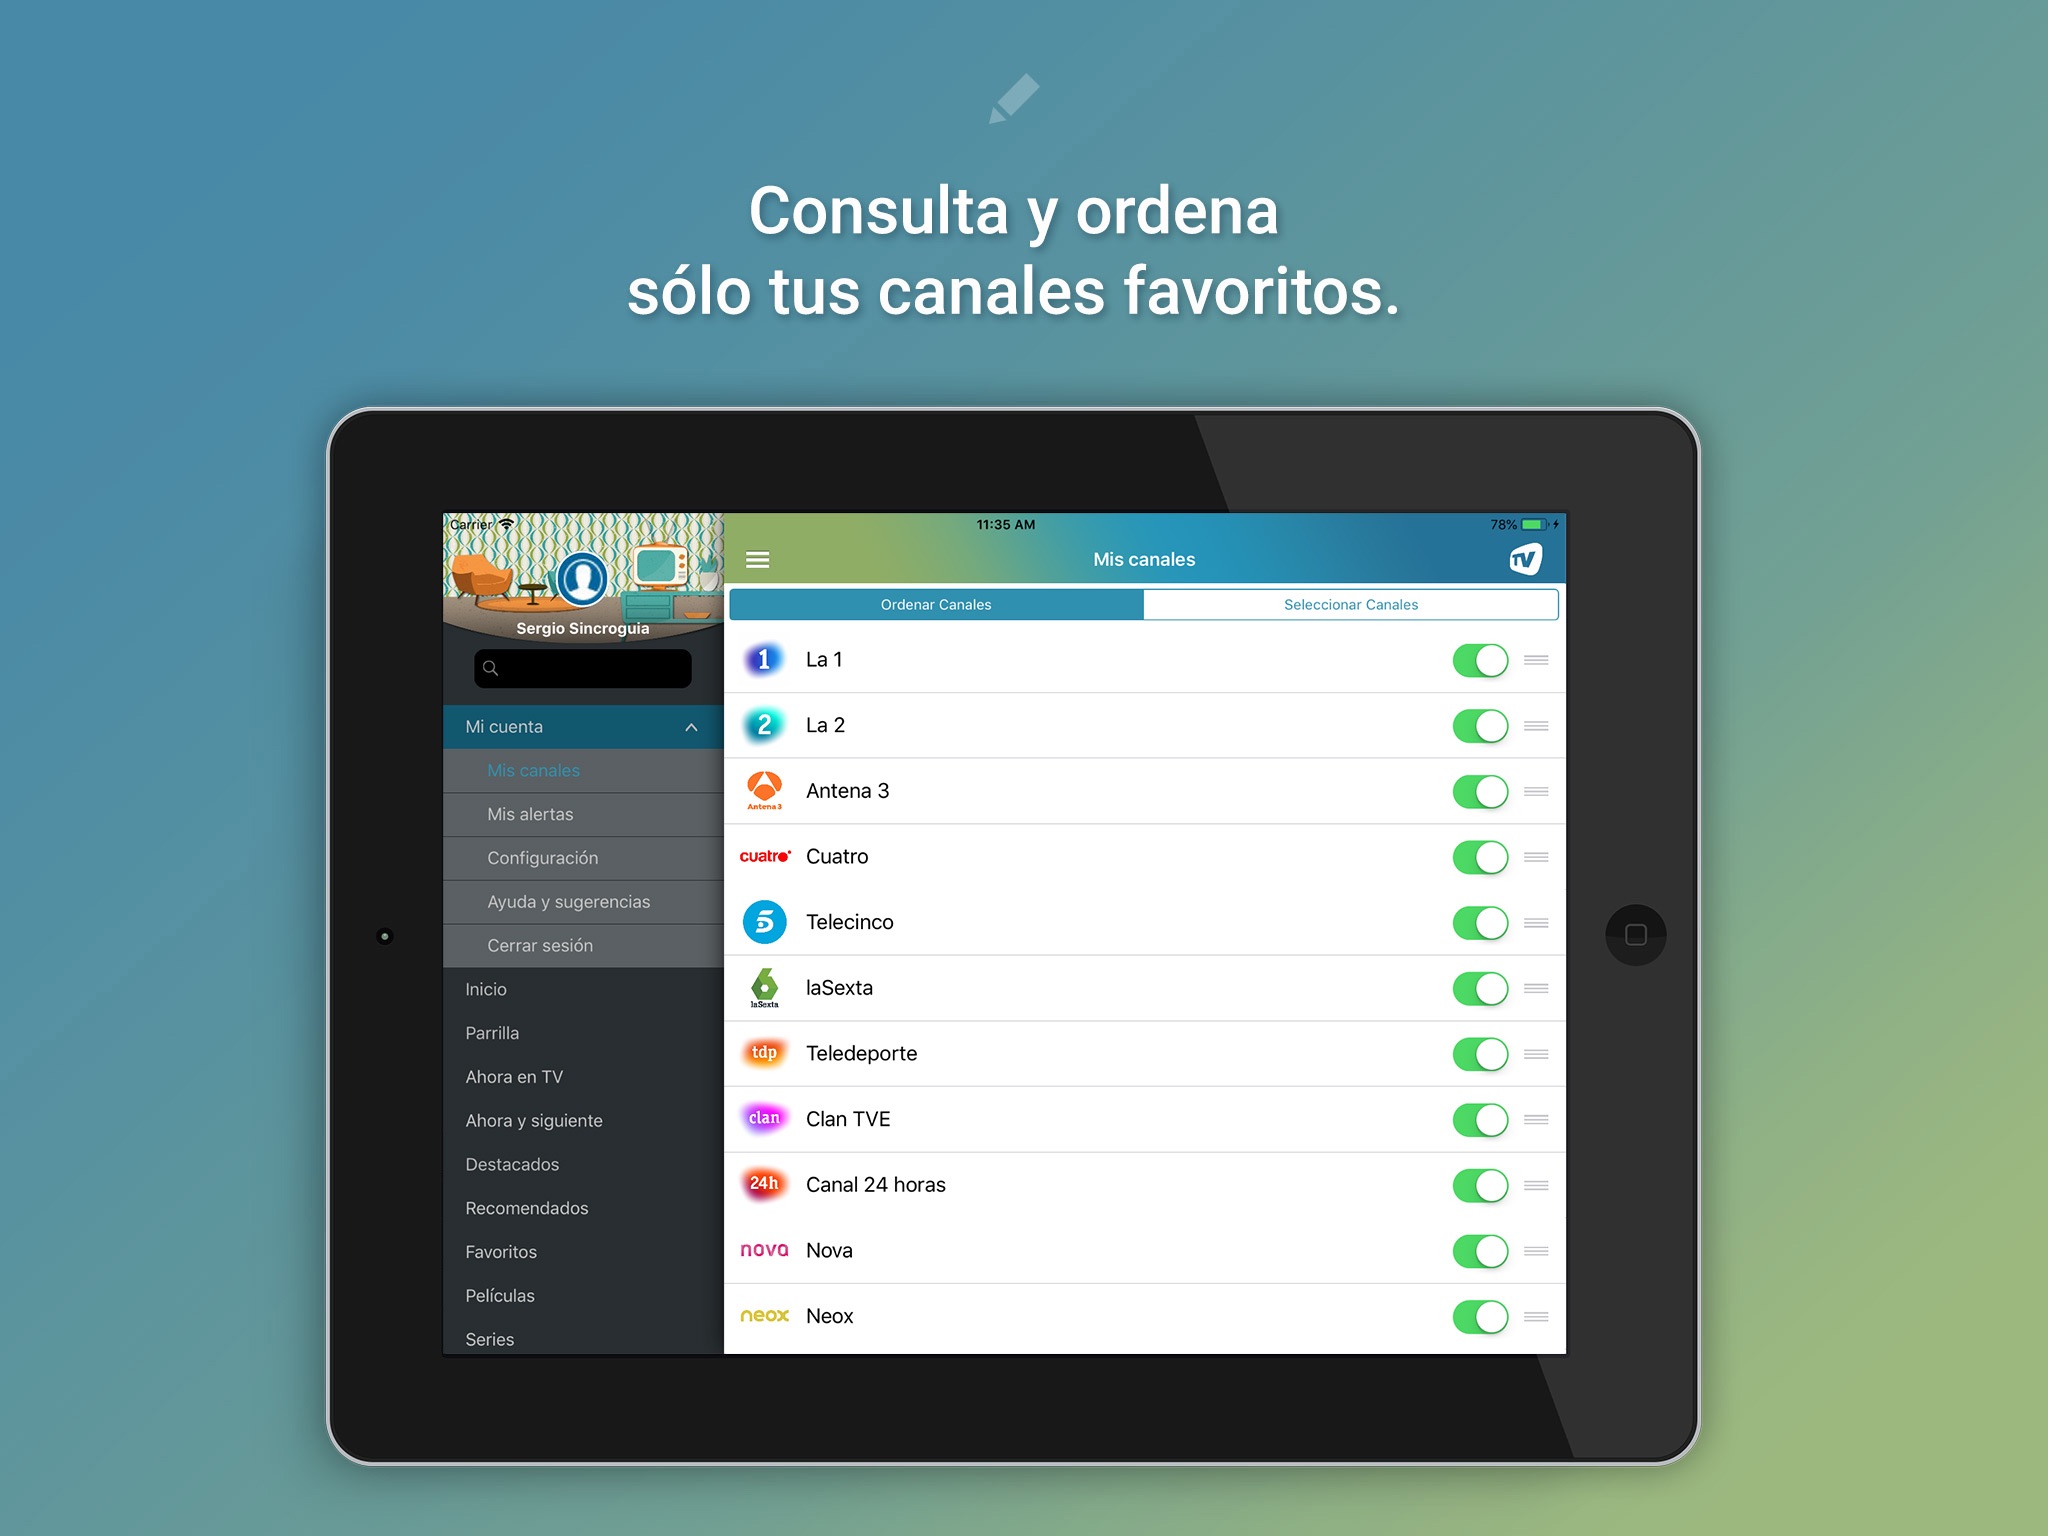Viewport: 2048px width, 1536px height.
Task: Click the hamburger menu icon
Action: [x=758, y=557]
